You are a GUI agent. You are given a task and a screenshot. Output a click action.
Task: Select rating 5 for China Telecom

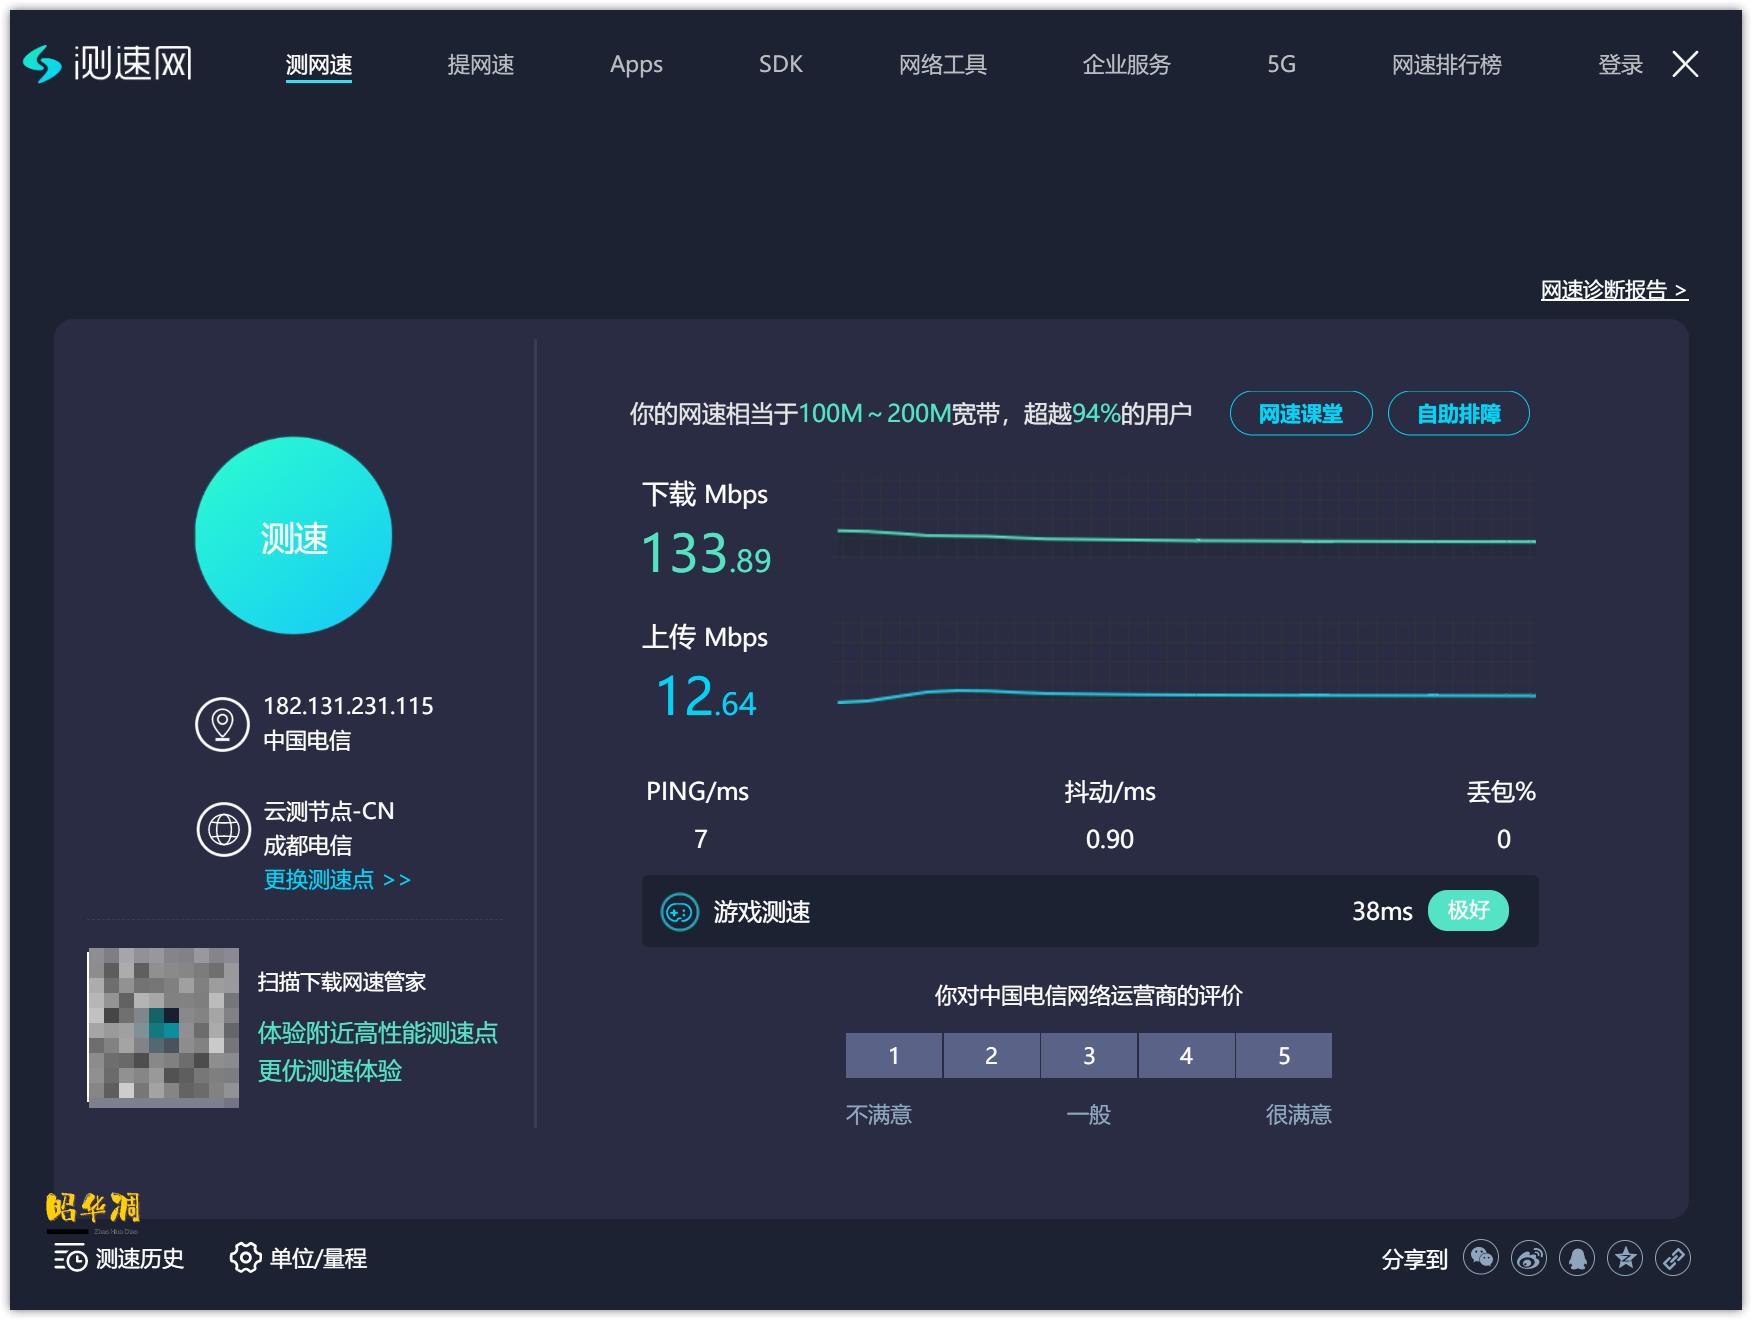1283,1055
